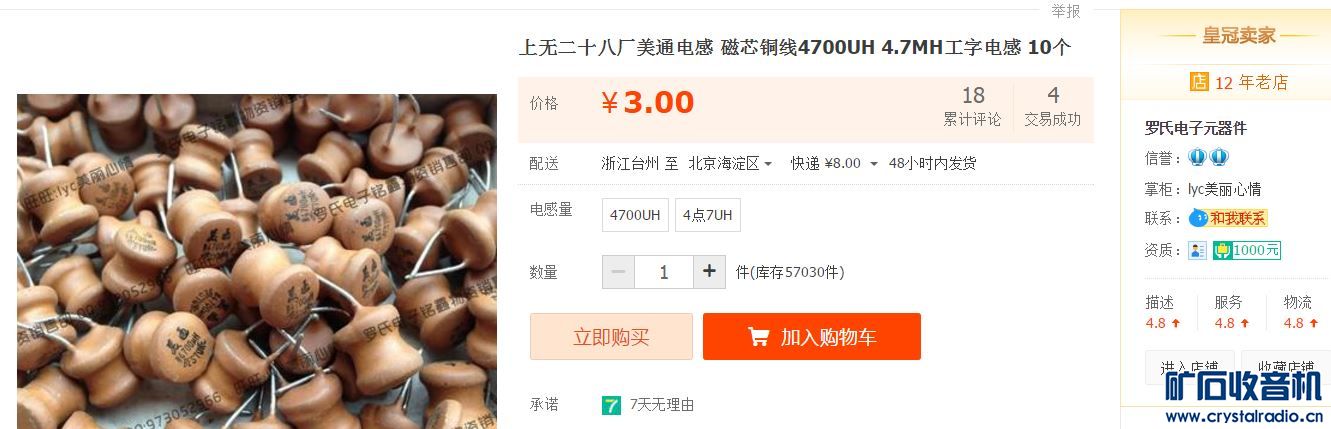1331x429 pixels.
Task: Open the 罗氏电子元器件 shop name link
Action: (1196, 128)
